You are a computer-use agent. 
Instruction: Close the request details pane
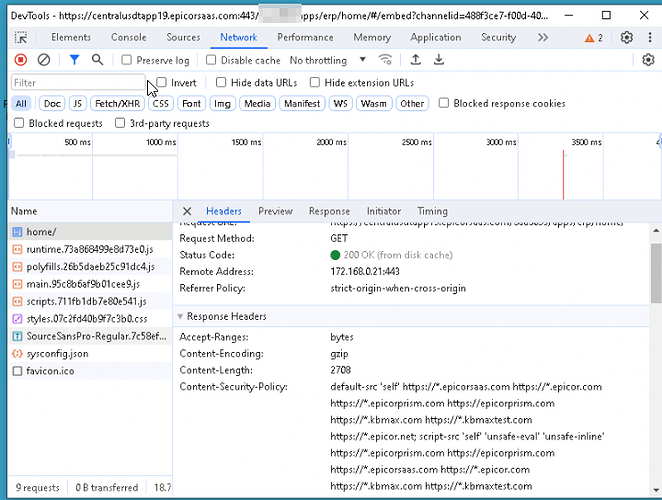pyautogui.click(x=187, y=211)
